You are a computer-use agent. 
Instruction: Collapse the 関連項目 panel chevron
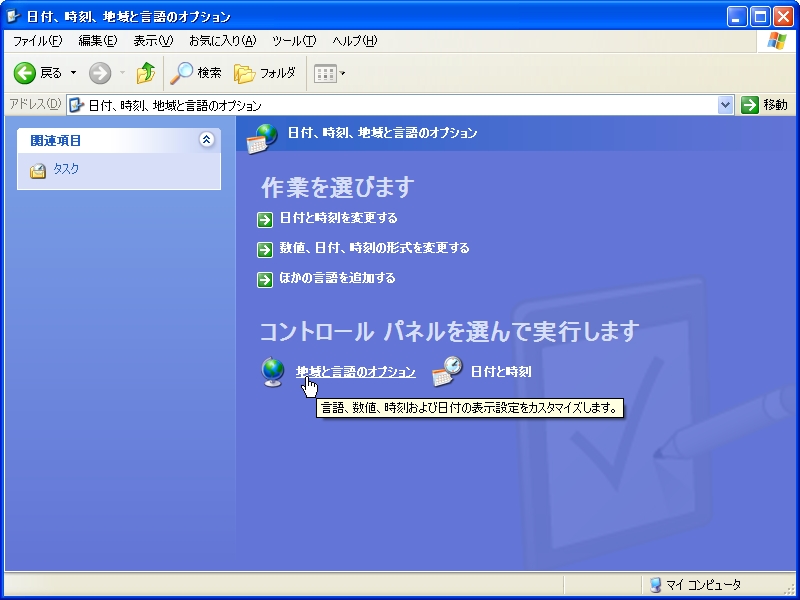(x=207, y=140)
